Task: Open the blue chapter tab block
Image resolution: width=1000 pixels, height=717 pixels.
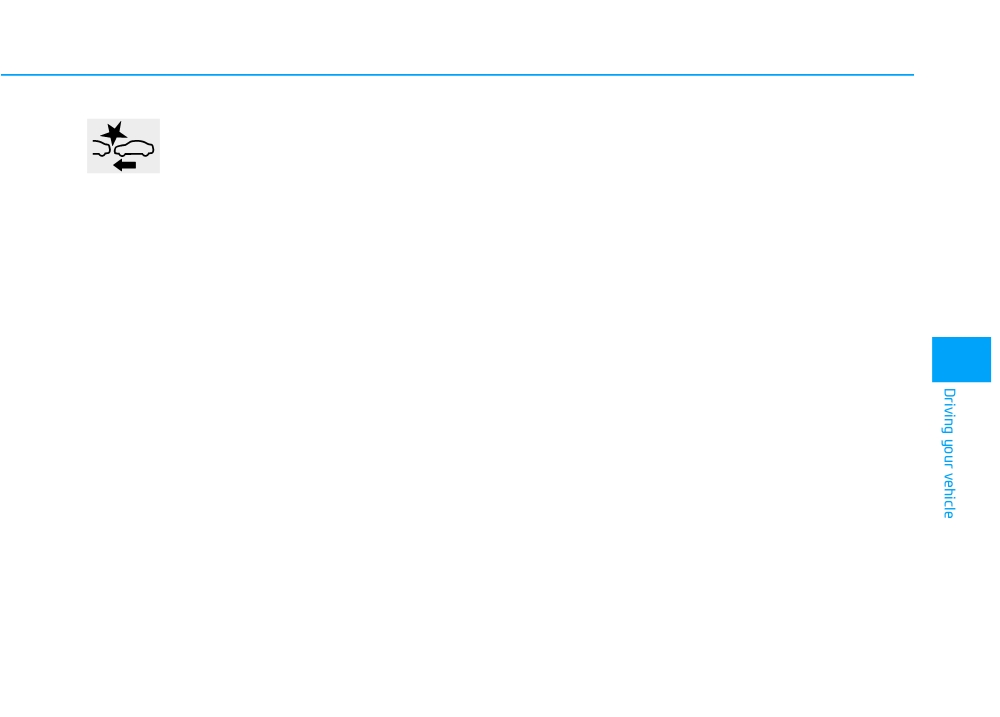Action: click(961, 359)
